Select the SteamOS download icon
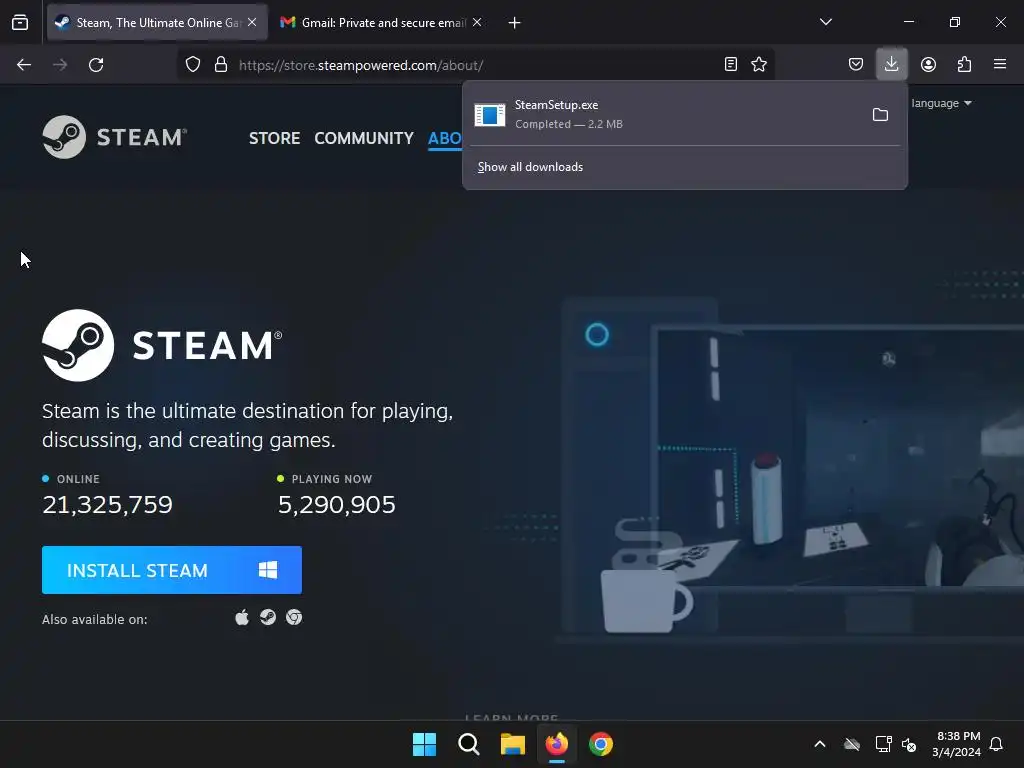The height and width of the screenshot is (768, 1024). [x=268, y=617]
